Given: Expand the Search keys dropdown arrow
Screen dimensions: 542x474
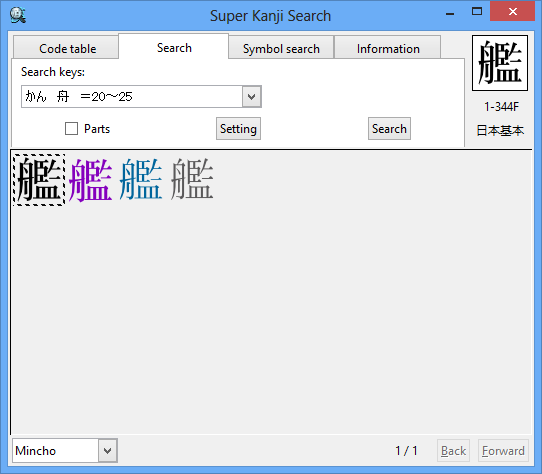Looking at the screenshot, I should click(252, 96).
